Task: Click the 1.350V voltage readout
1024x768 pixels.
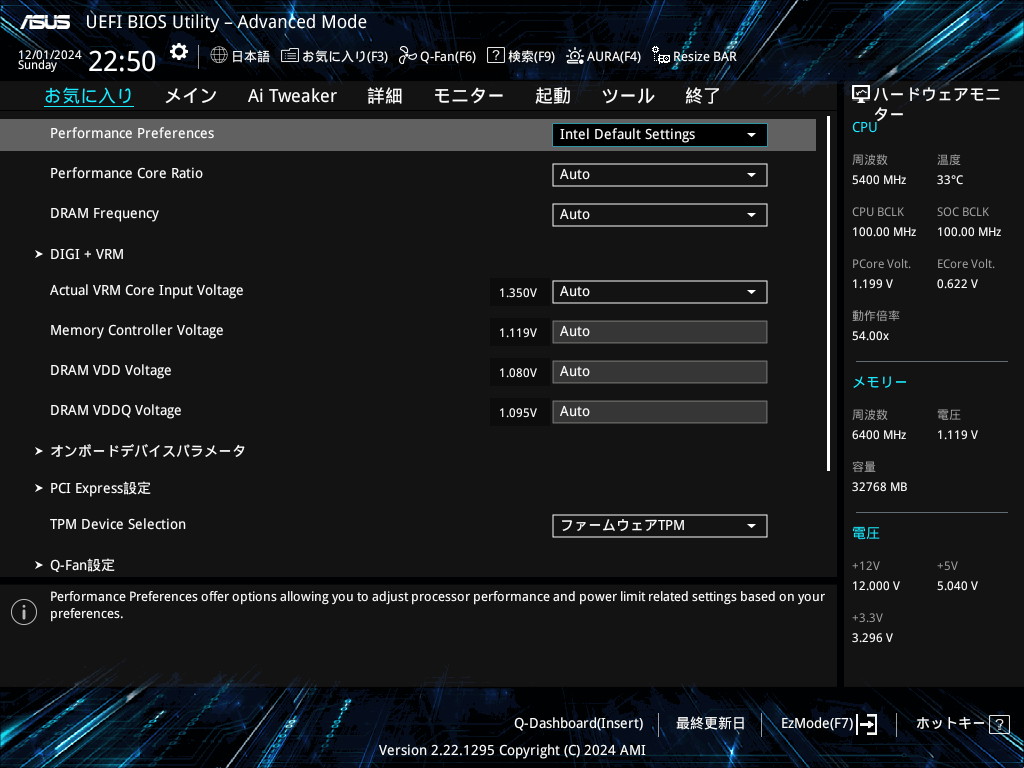Action: [x=518, y=293]
